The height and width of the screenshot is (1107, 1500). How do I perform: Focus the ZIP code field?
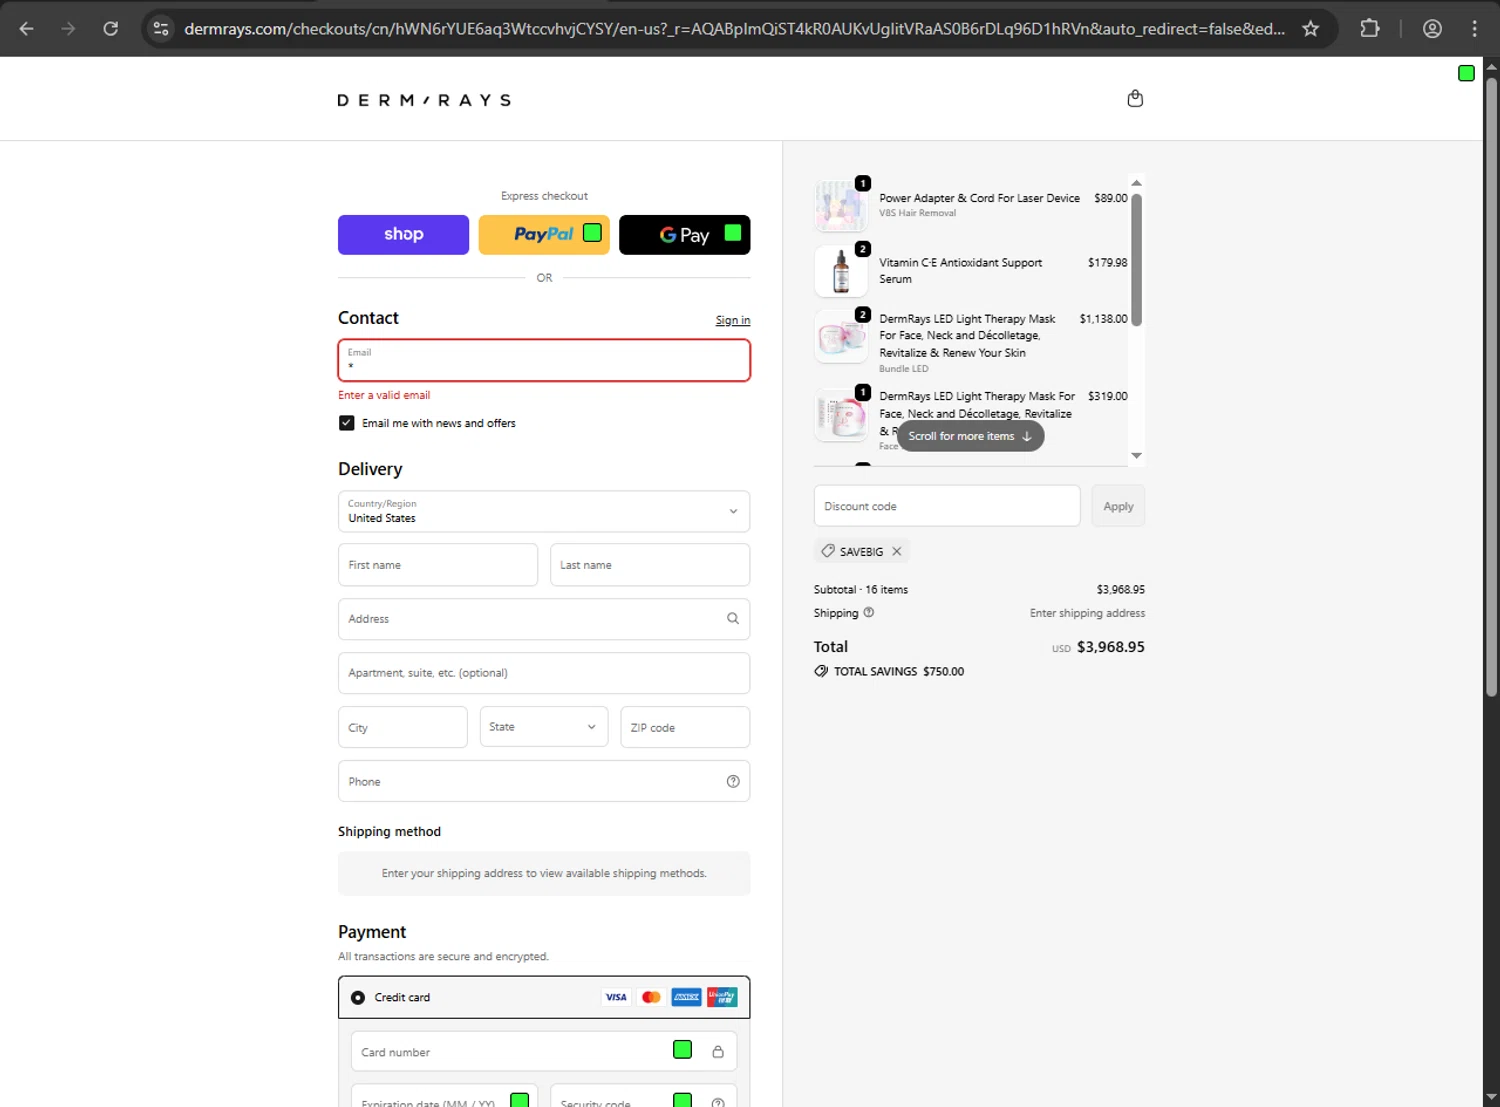point(685,727)
